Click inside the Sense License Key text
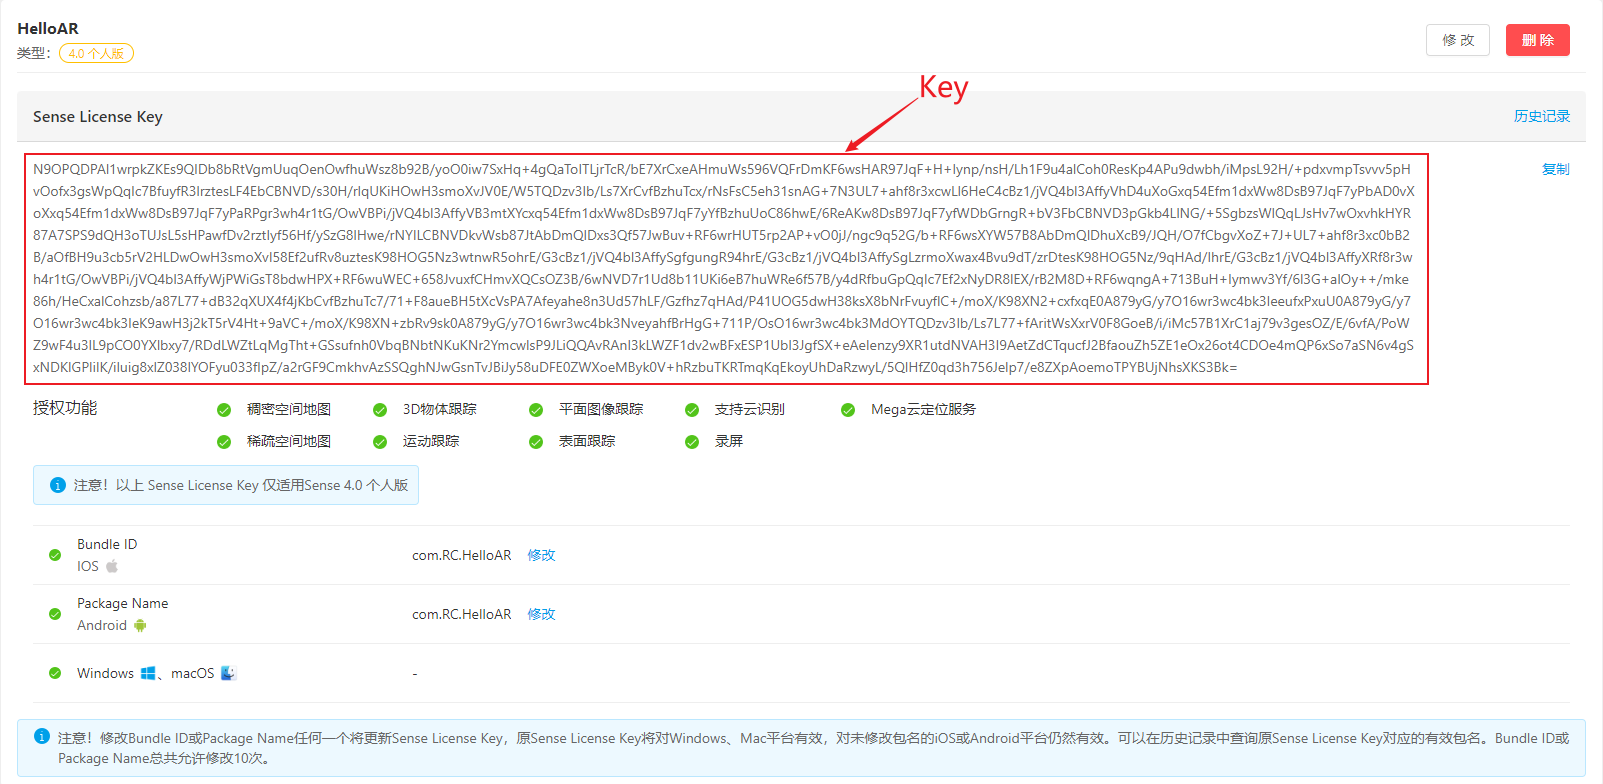 (x=724, y=268)
